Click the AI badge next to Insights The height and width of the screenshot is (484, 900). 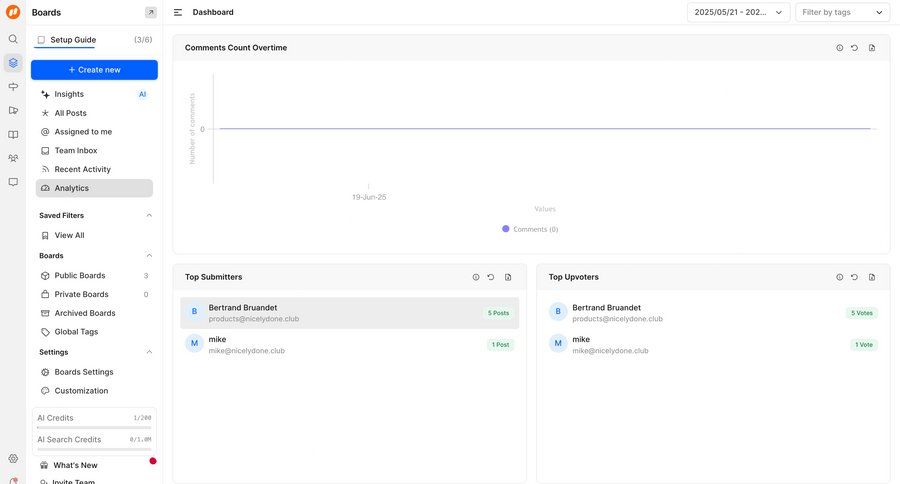pyautogui.click(x=142, y=94)
